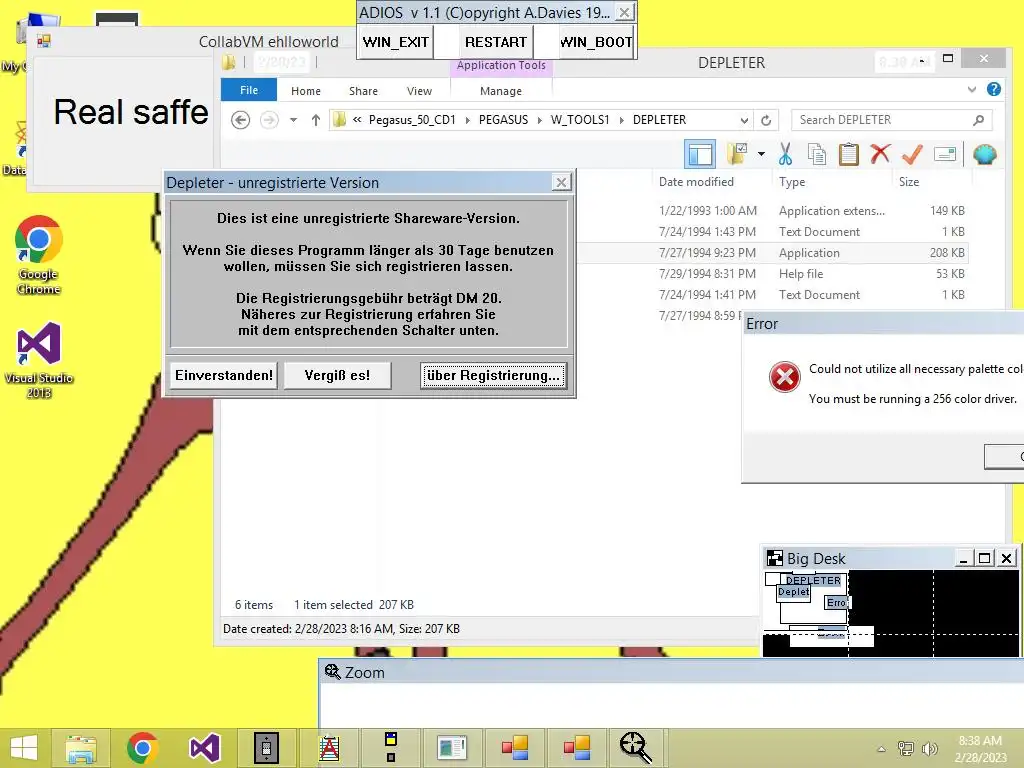Image resolution: width=1024 pixels, height=768 pixels.
Task: Open Google Chrome desktop shortcut
Action: click(x=39, y=255)
